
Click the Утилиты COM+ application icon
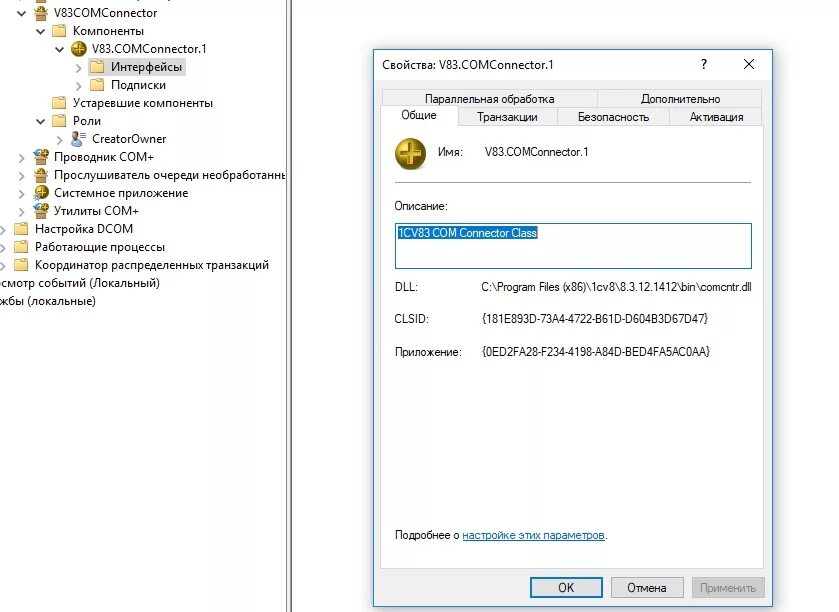(41, 211)
